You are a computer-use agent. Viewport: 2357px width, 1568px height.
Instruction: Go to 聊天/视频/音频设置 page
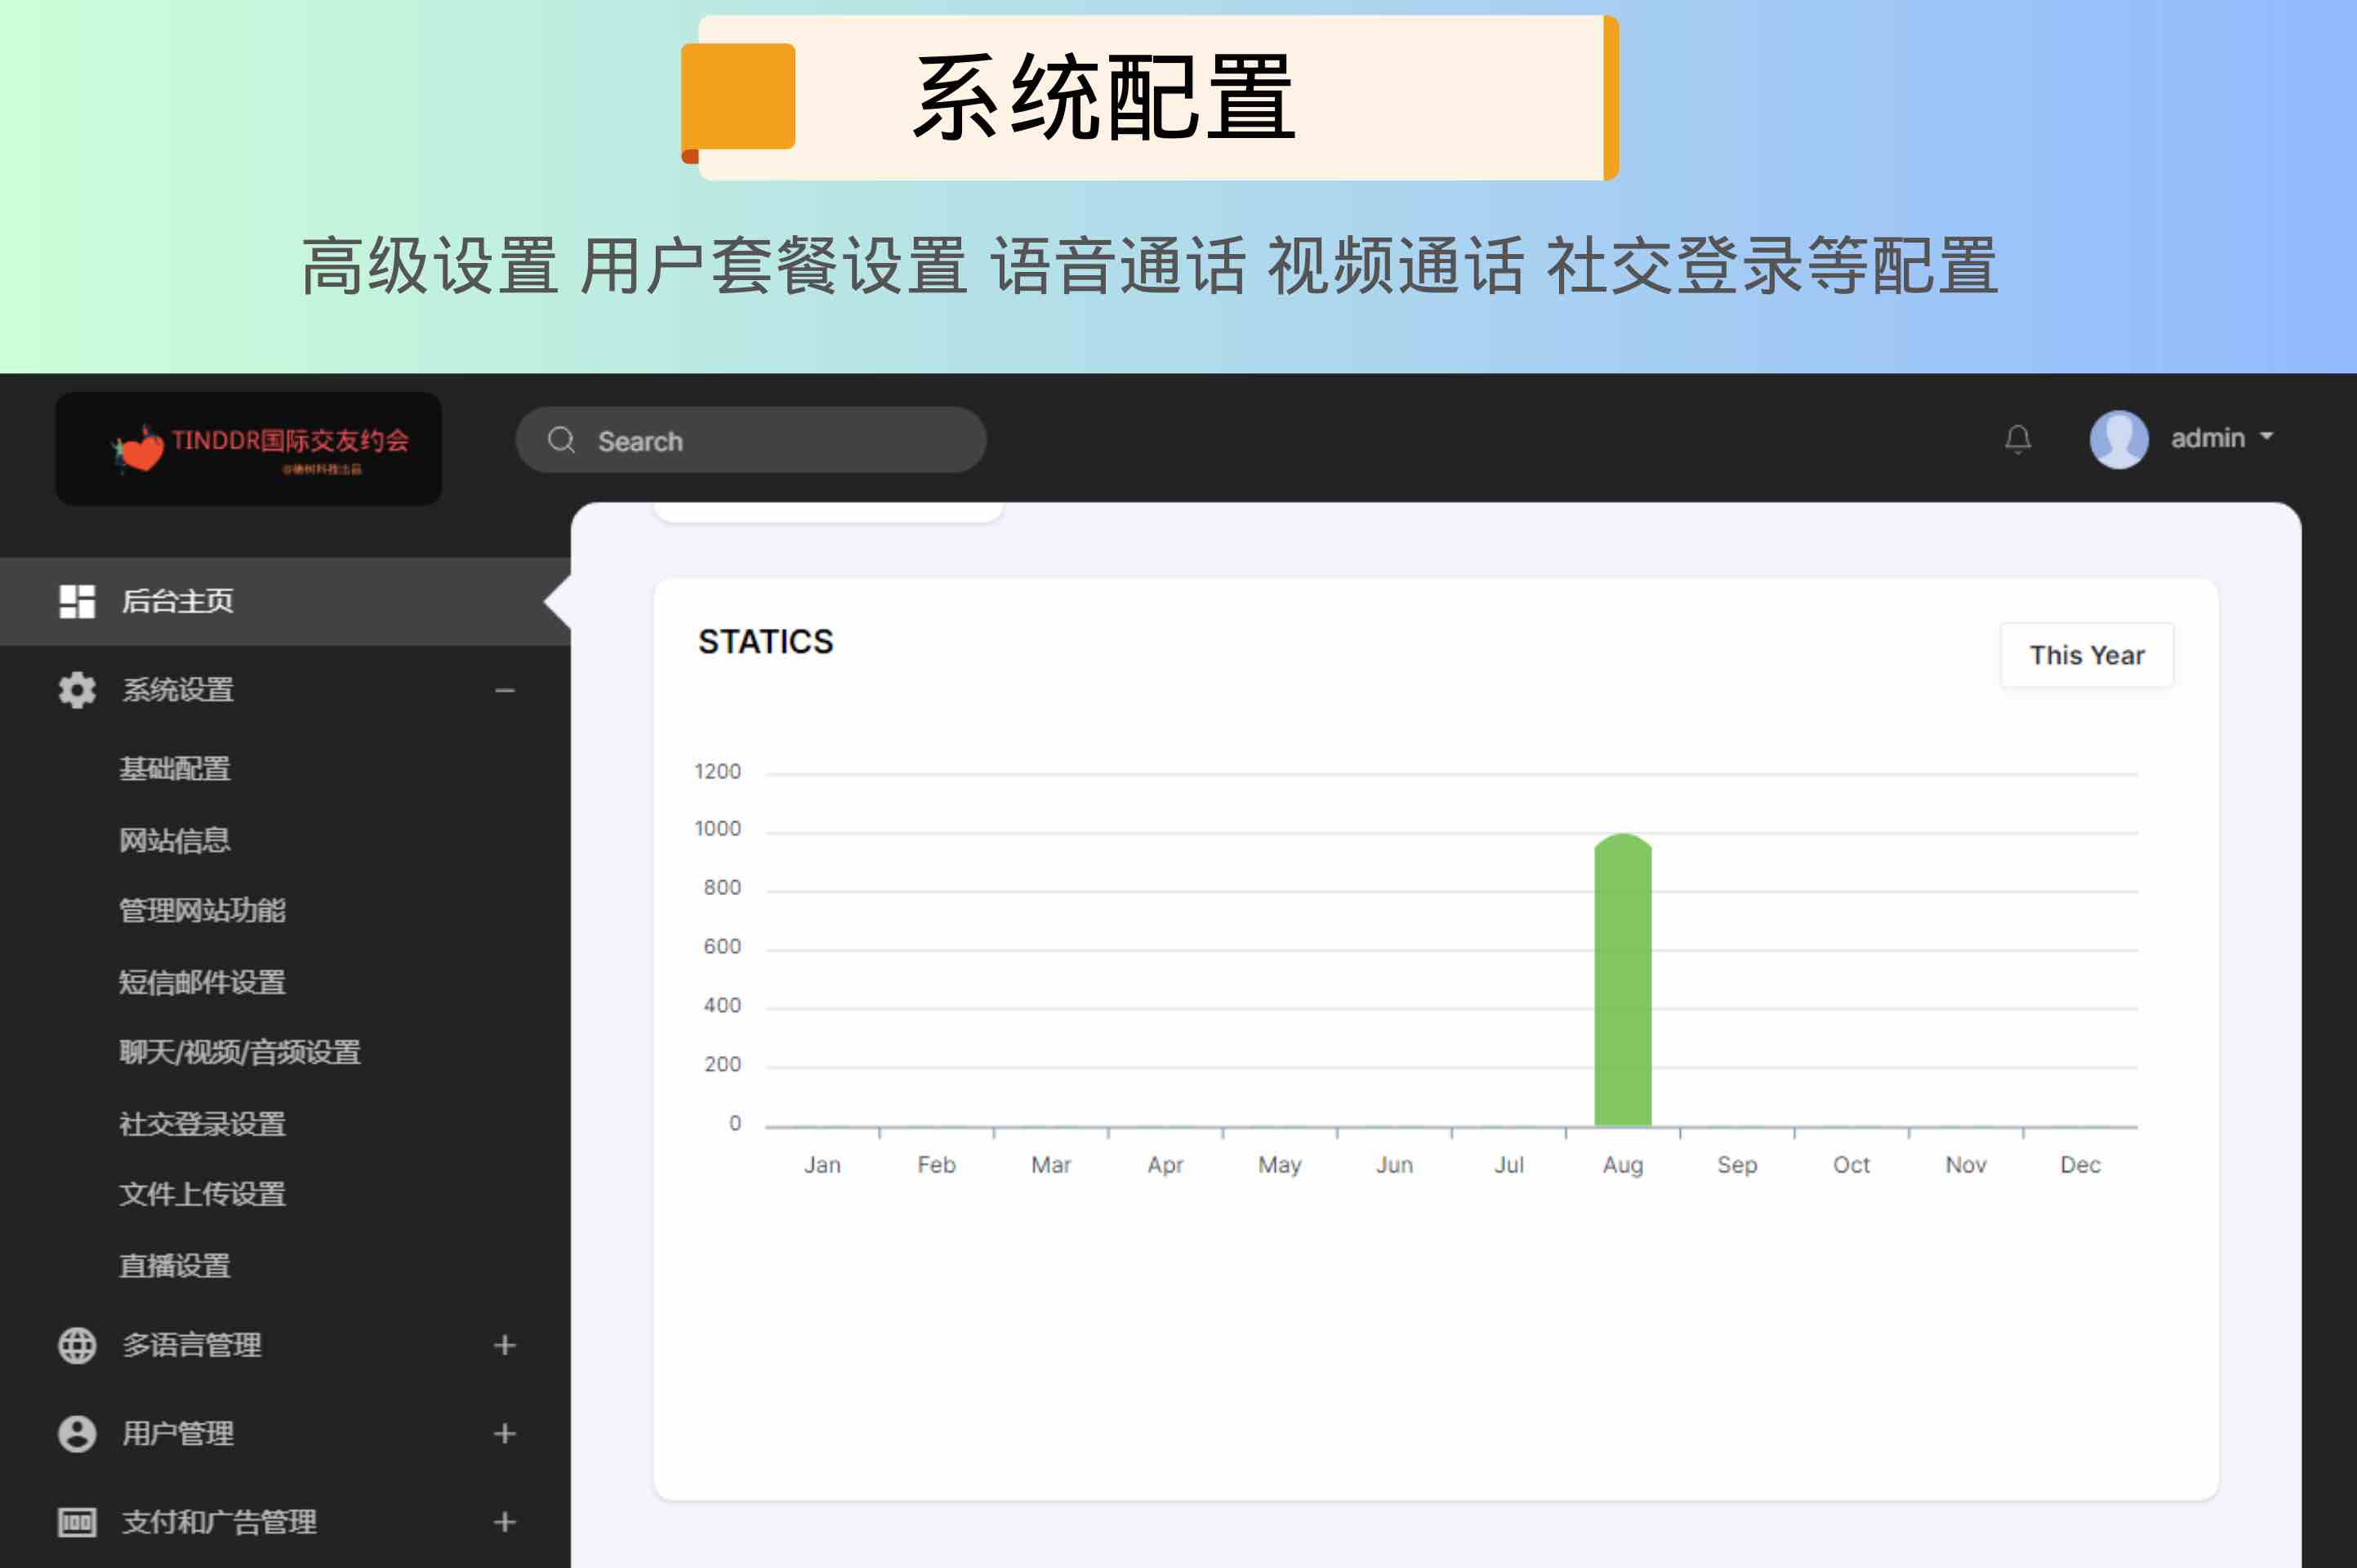pos(240,1052)
